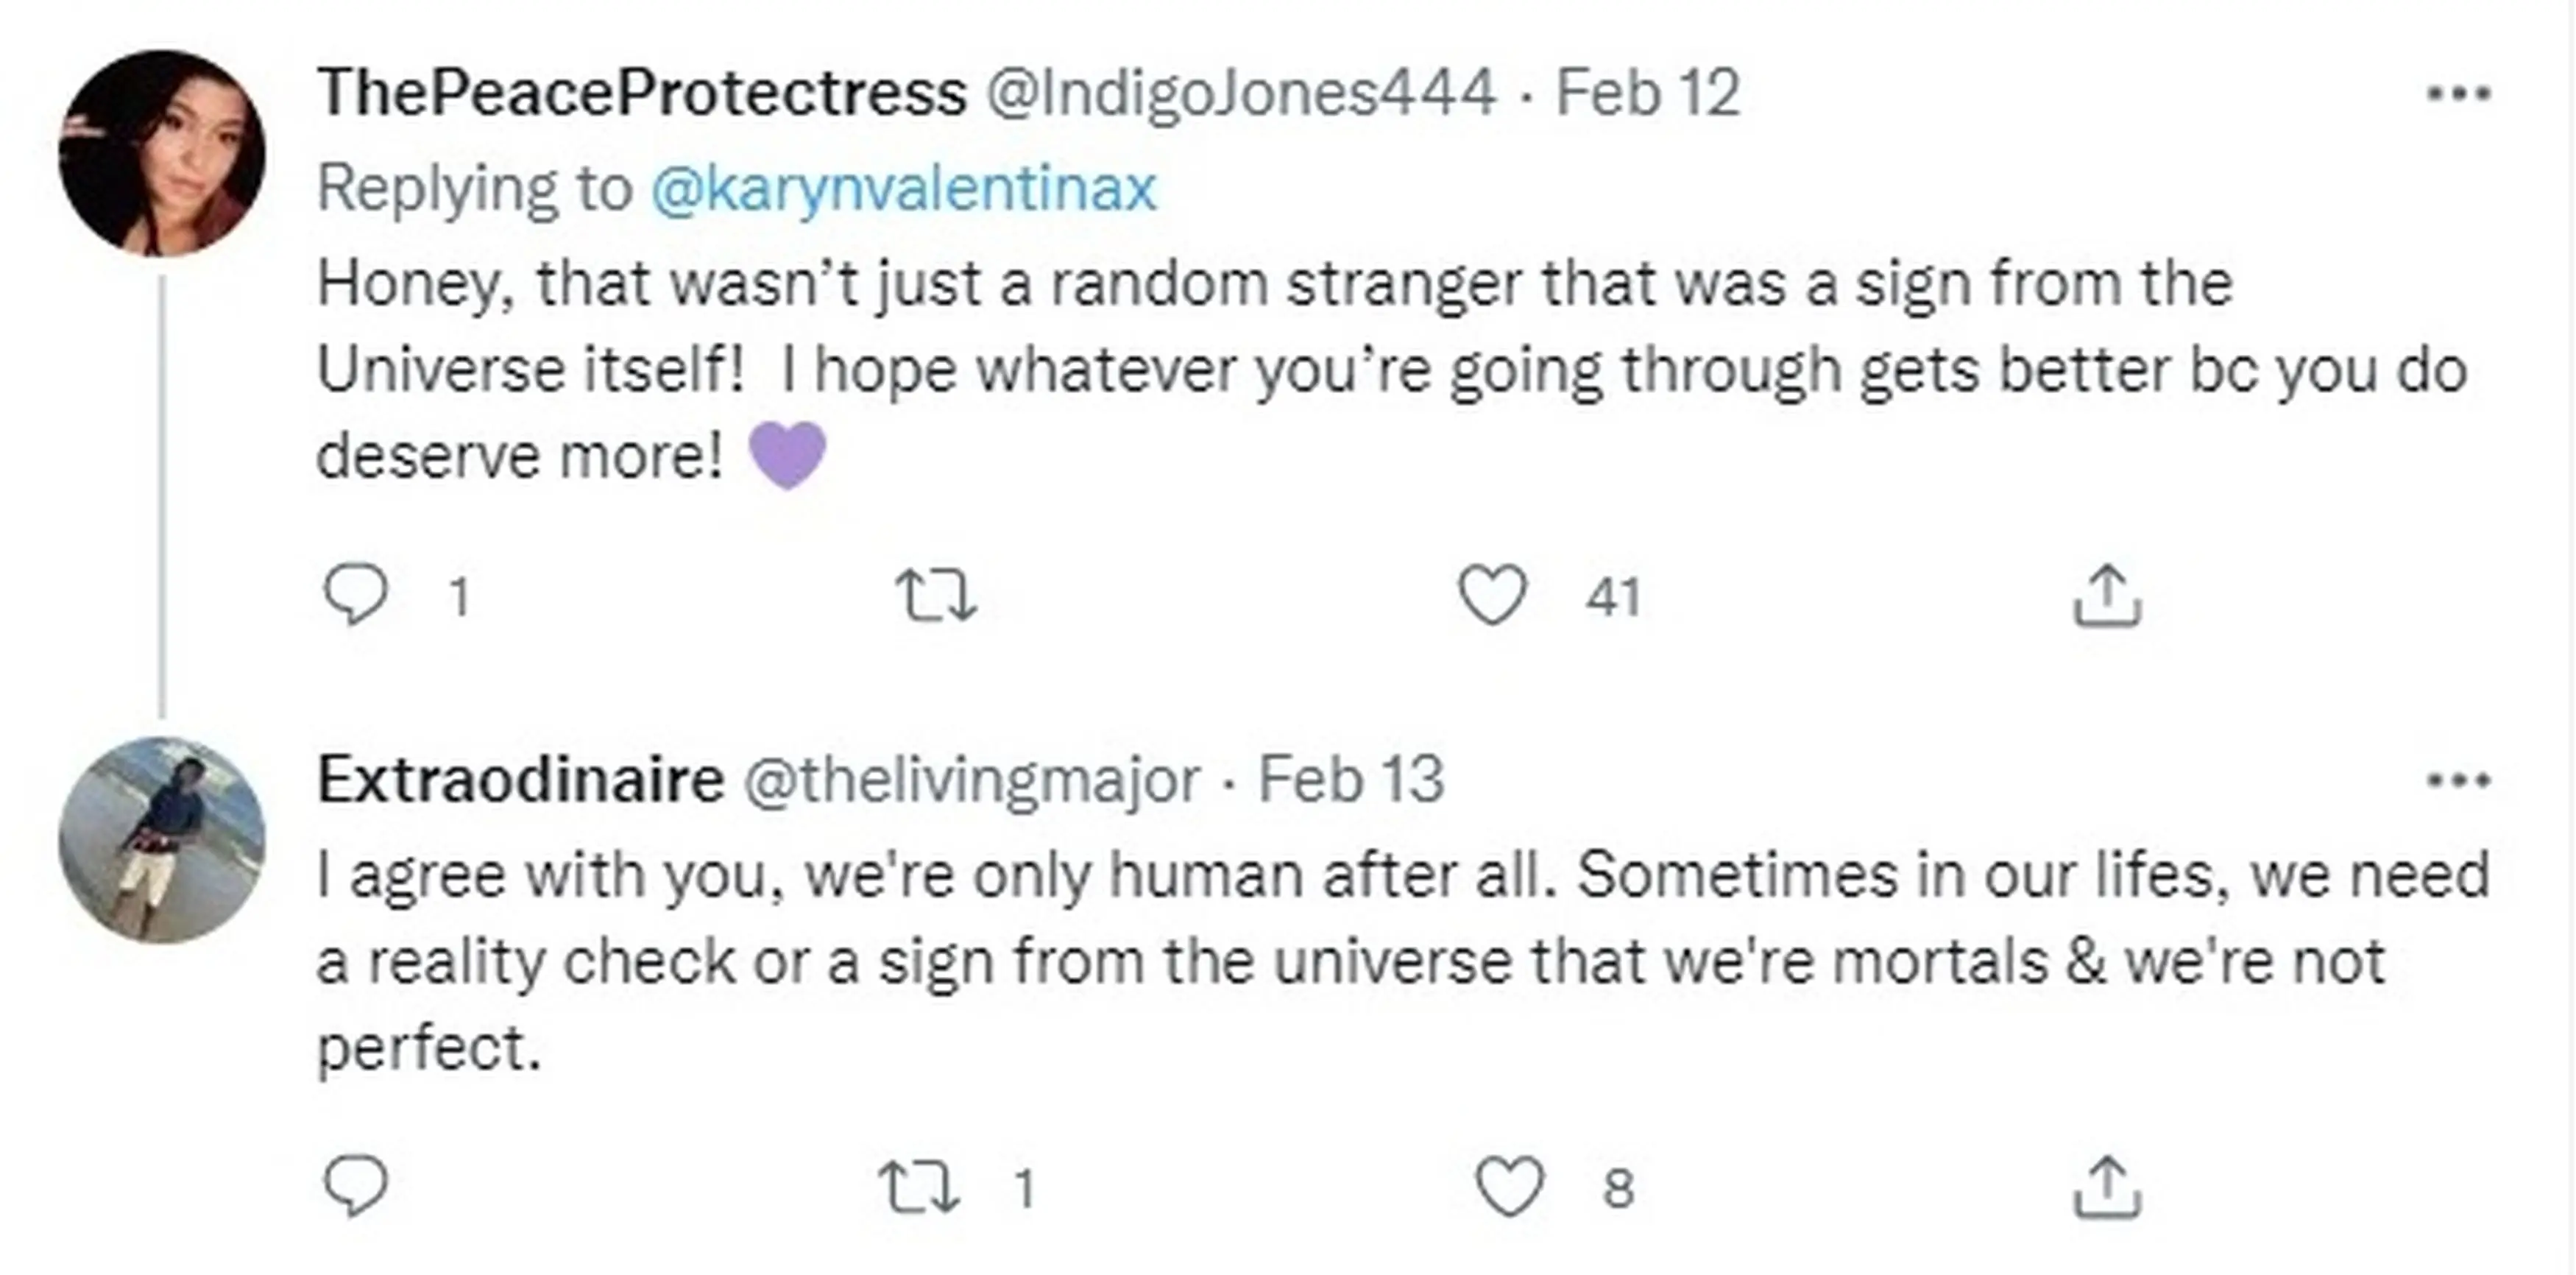This screenshot has height=1275, width=2576.
Task: Like the tweet with 41 likes
Action: (1492, 596)
